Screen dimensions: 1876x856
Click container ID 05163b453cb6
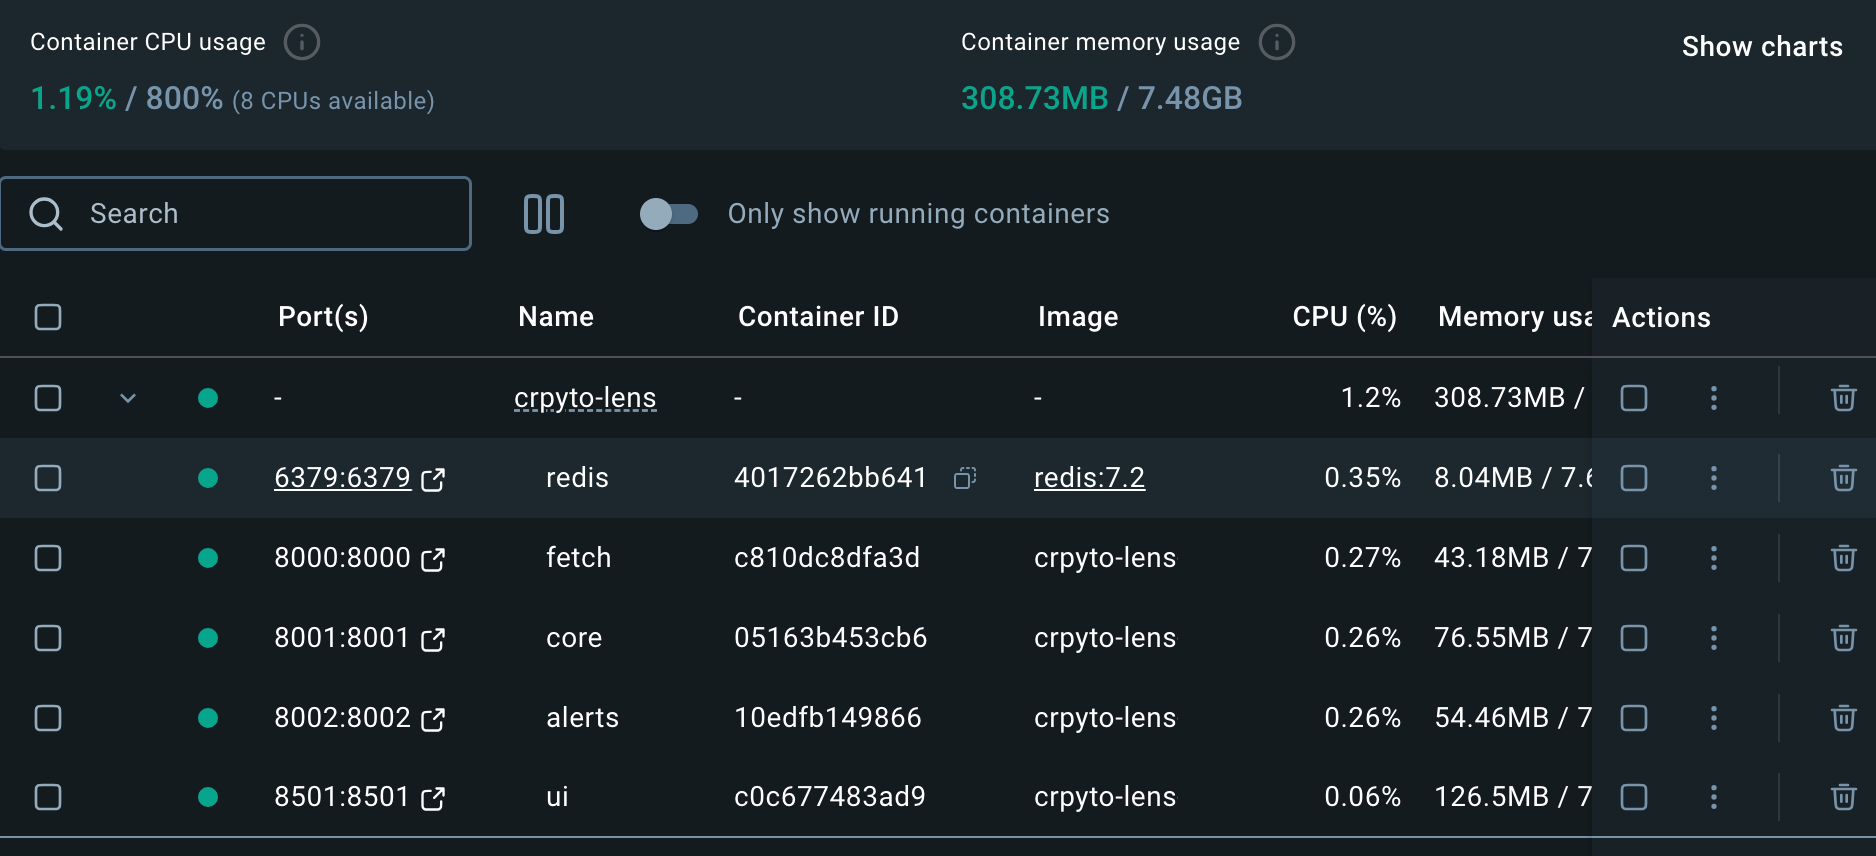[x=830, y=638]
